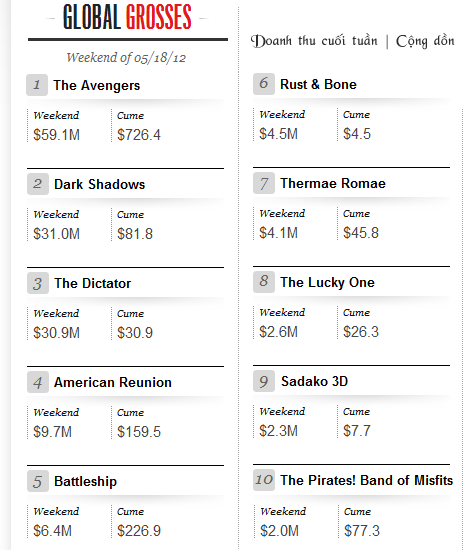Click Doanh thu cuối tuần label

[x=314, y=41]
